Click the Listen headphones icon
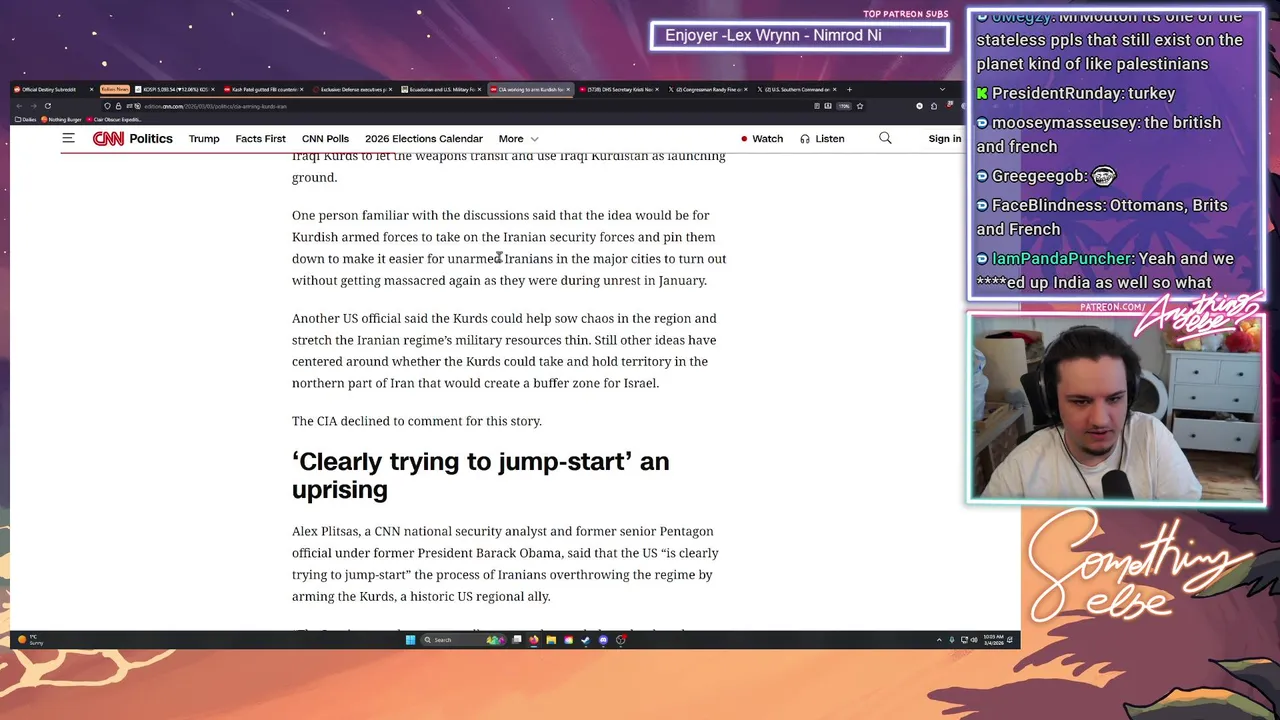 click(x=805, y=139)
